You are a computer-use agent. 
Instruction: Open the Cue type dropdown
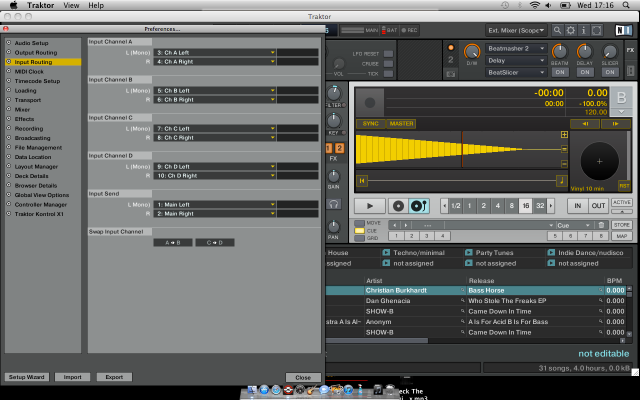(x=573, y=225)
